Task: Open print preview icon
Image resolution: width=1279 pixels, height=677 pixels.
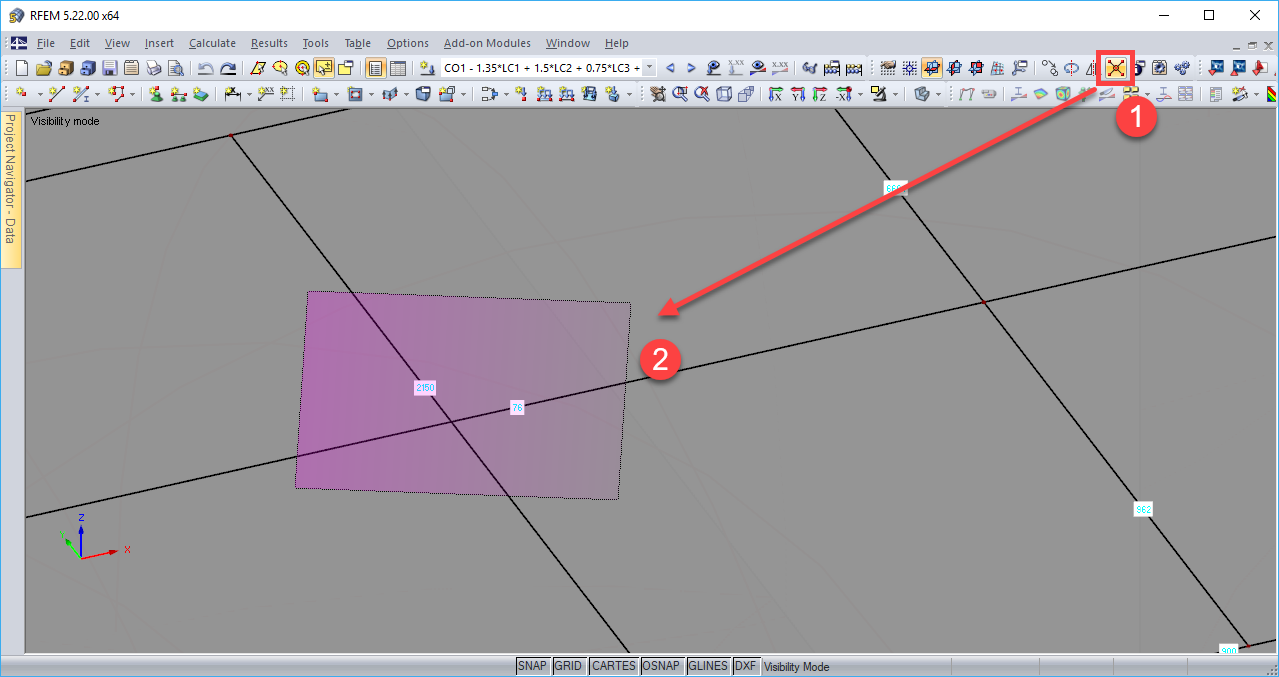Action: pos(175,68)
